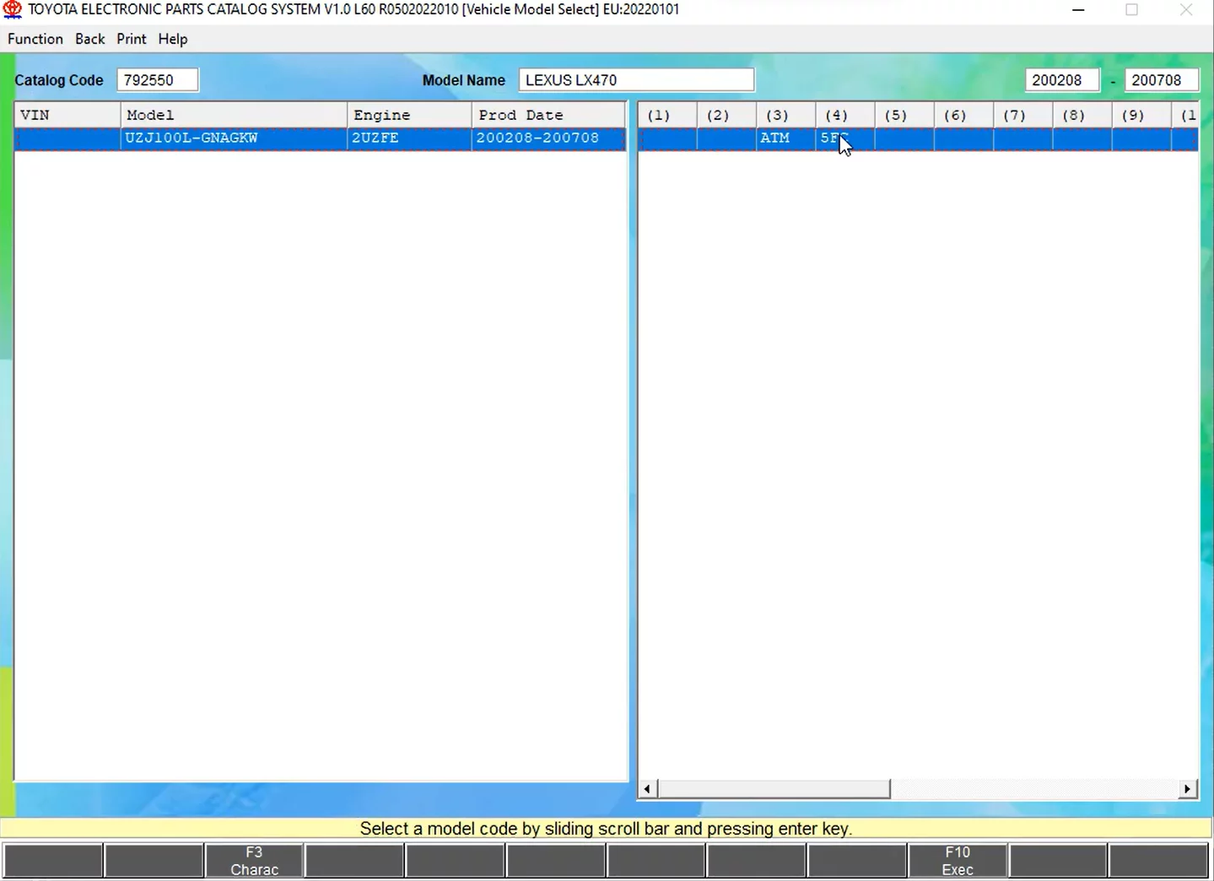Click the Prod Date column header
Image resolution: width=1214 pixels, height=881 pixels.
pos(547,115)
